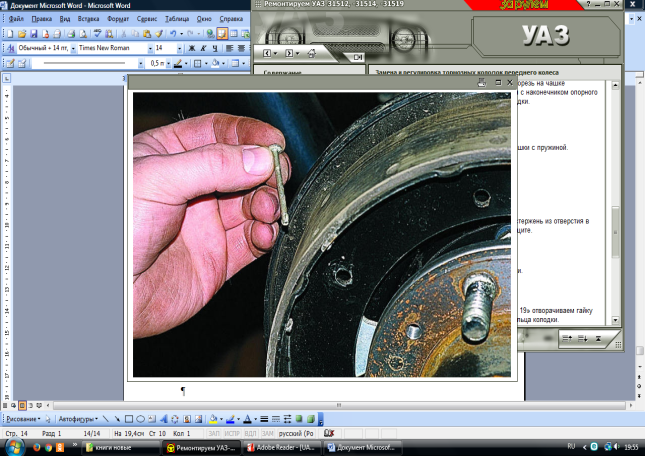Click the Line Style icon in drawing toolbar
645x456 pixels.
coord(264,419)
